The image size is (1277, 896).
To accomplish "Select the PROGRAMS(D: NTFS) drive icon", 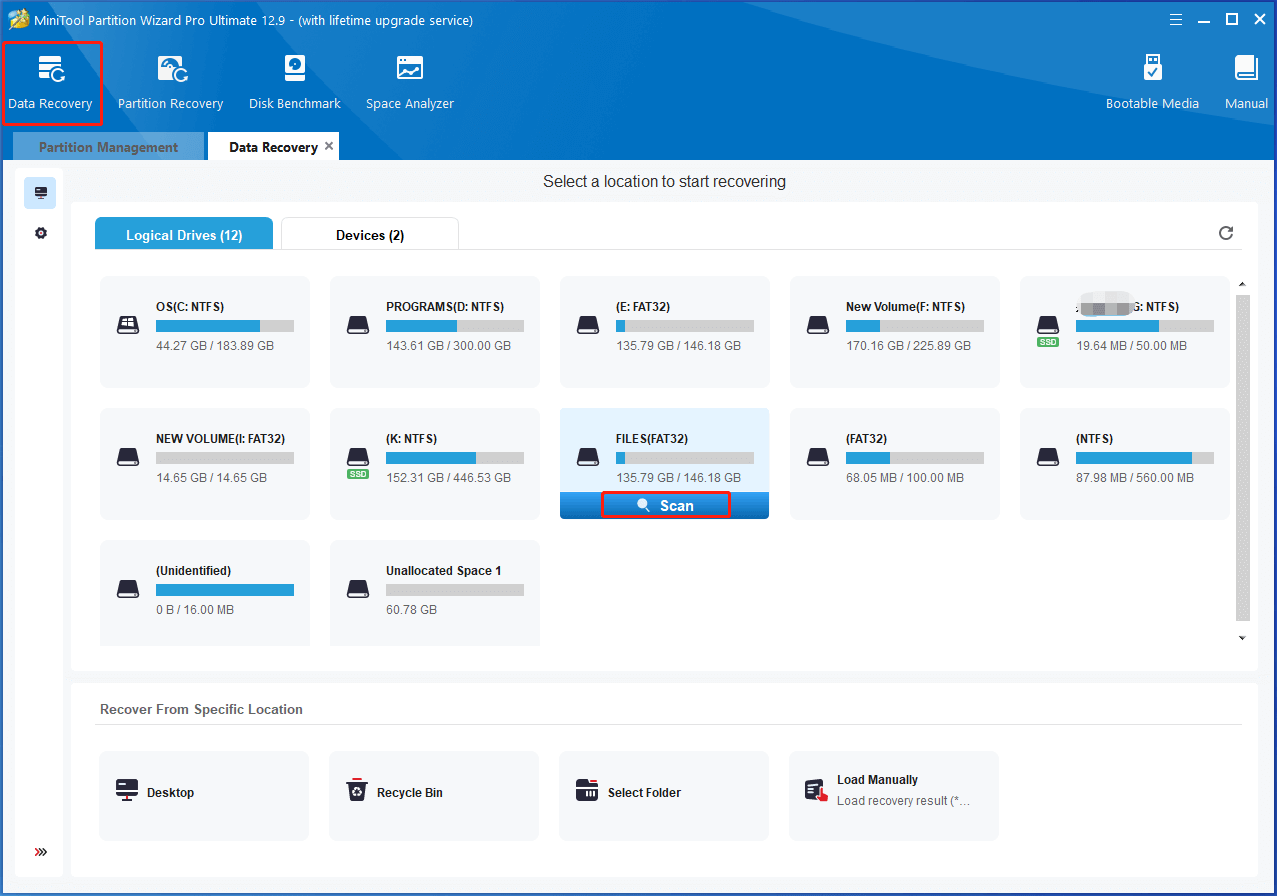I will click(x=358, y=325).
